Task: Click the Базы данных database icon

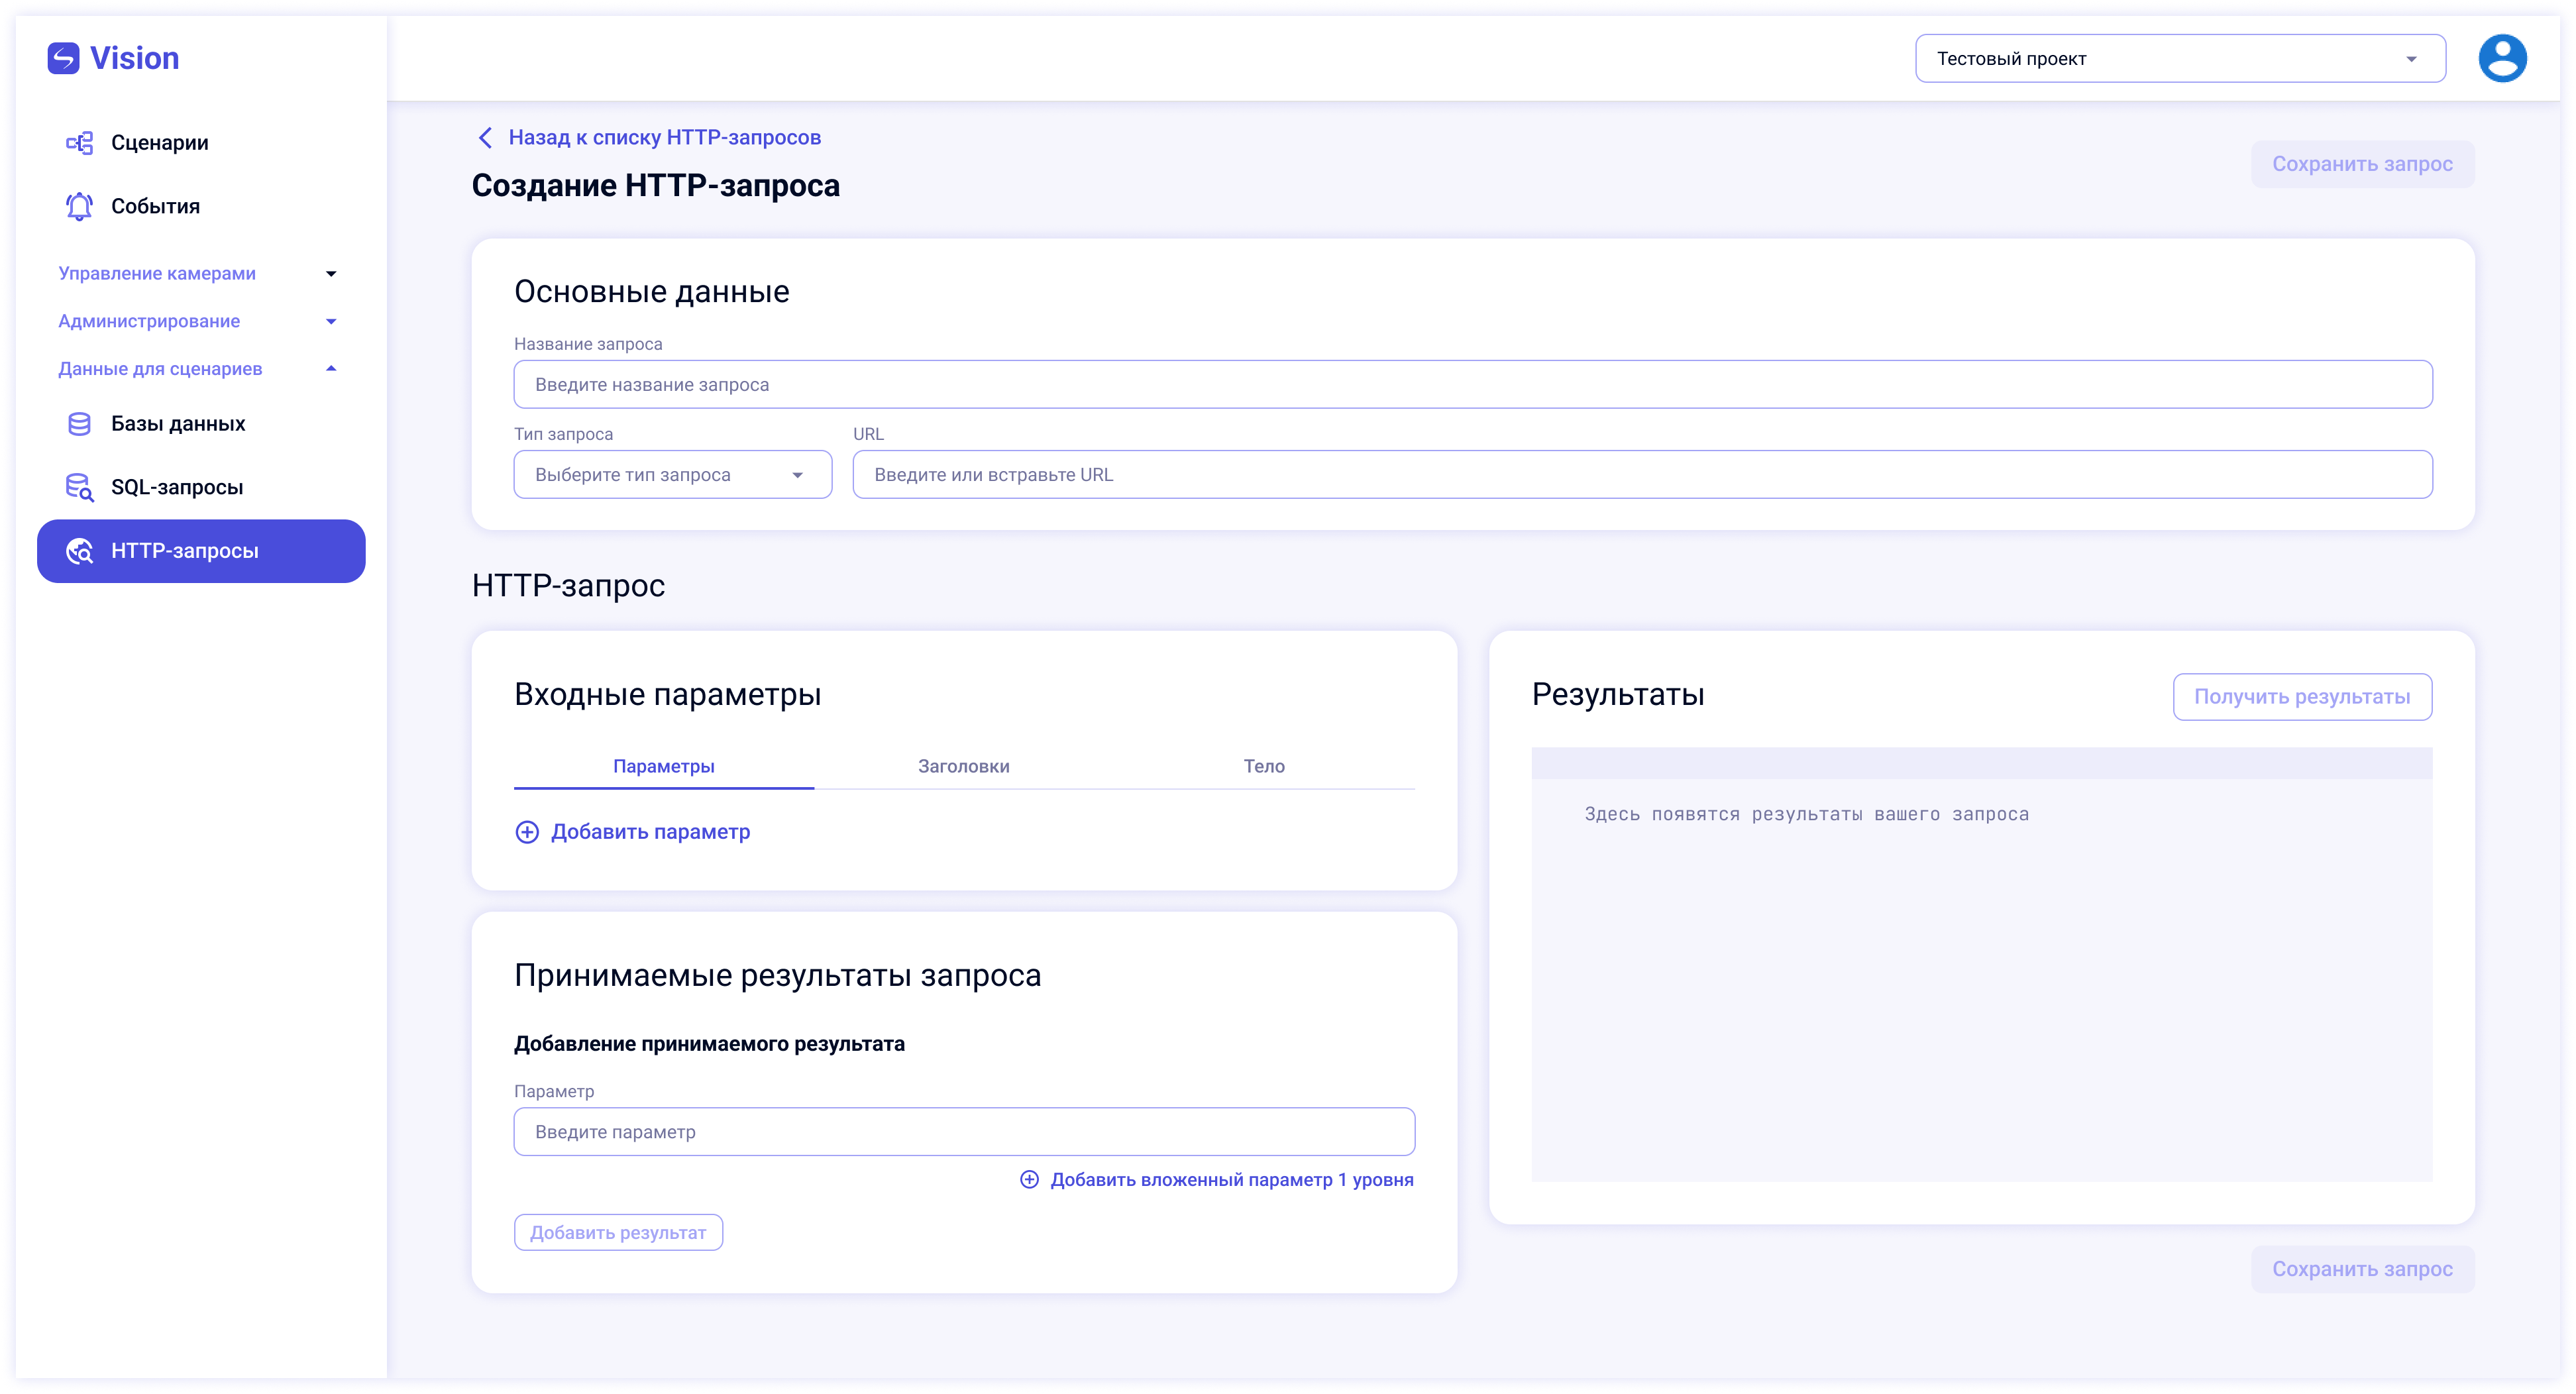Action: pos(79,424)
